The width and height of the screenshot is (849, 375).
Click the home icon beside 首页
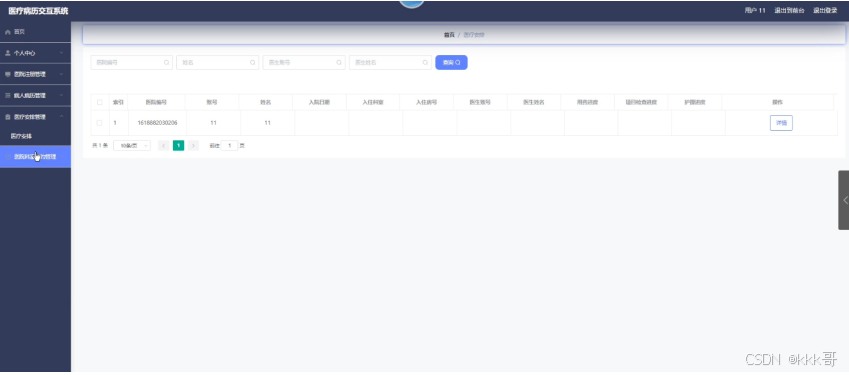tap(8, 32)
